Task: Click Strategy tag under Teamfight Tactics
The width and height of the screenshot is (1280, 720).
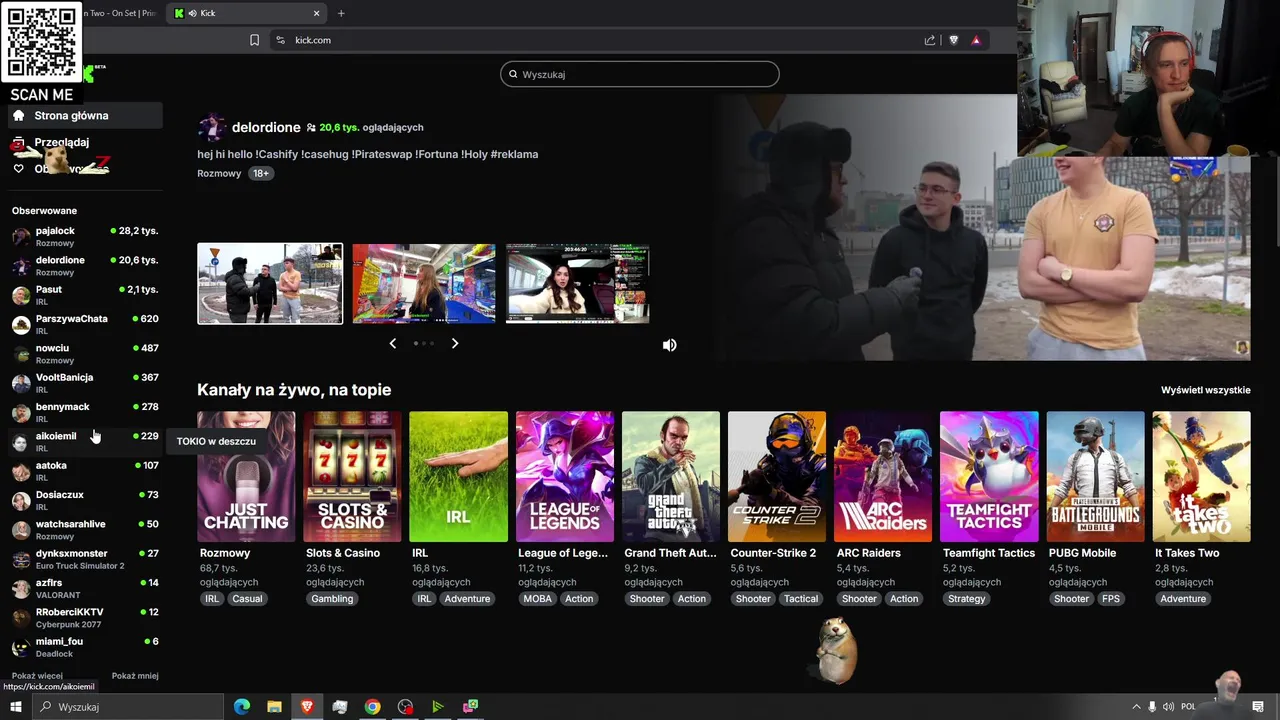Action: coord(967,599)
